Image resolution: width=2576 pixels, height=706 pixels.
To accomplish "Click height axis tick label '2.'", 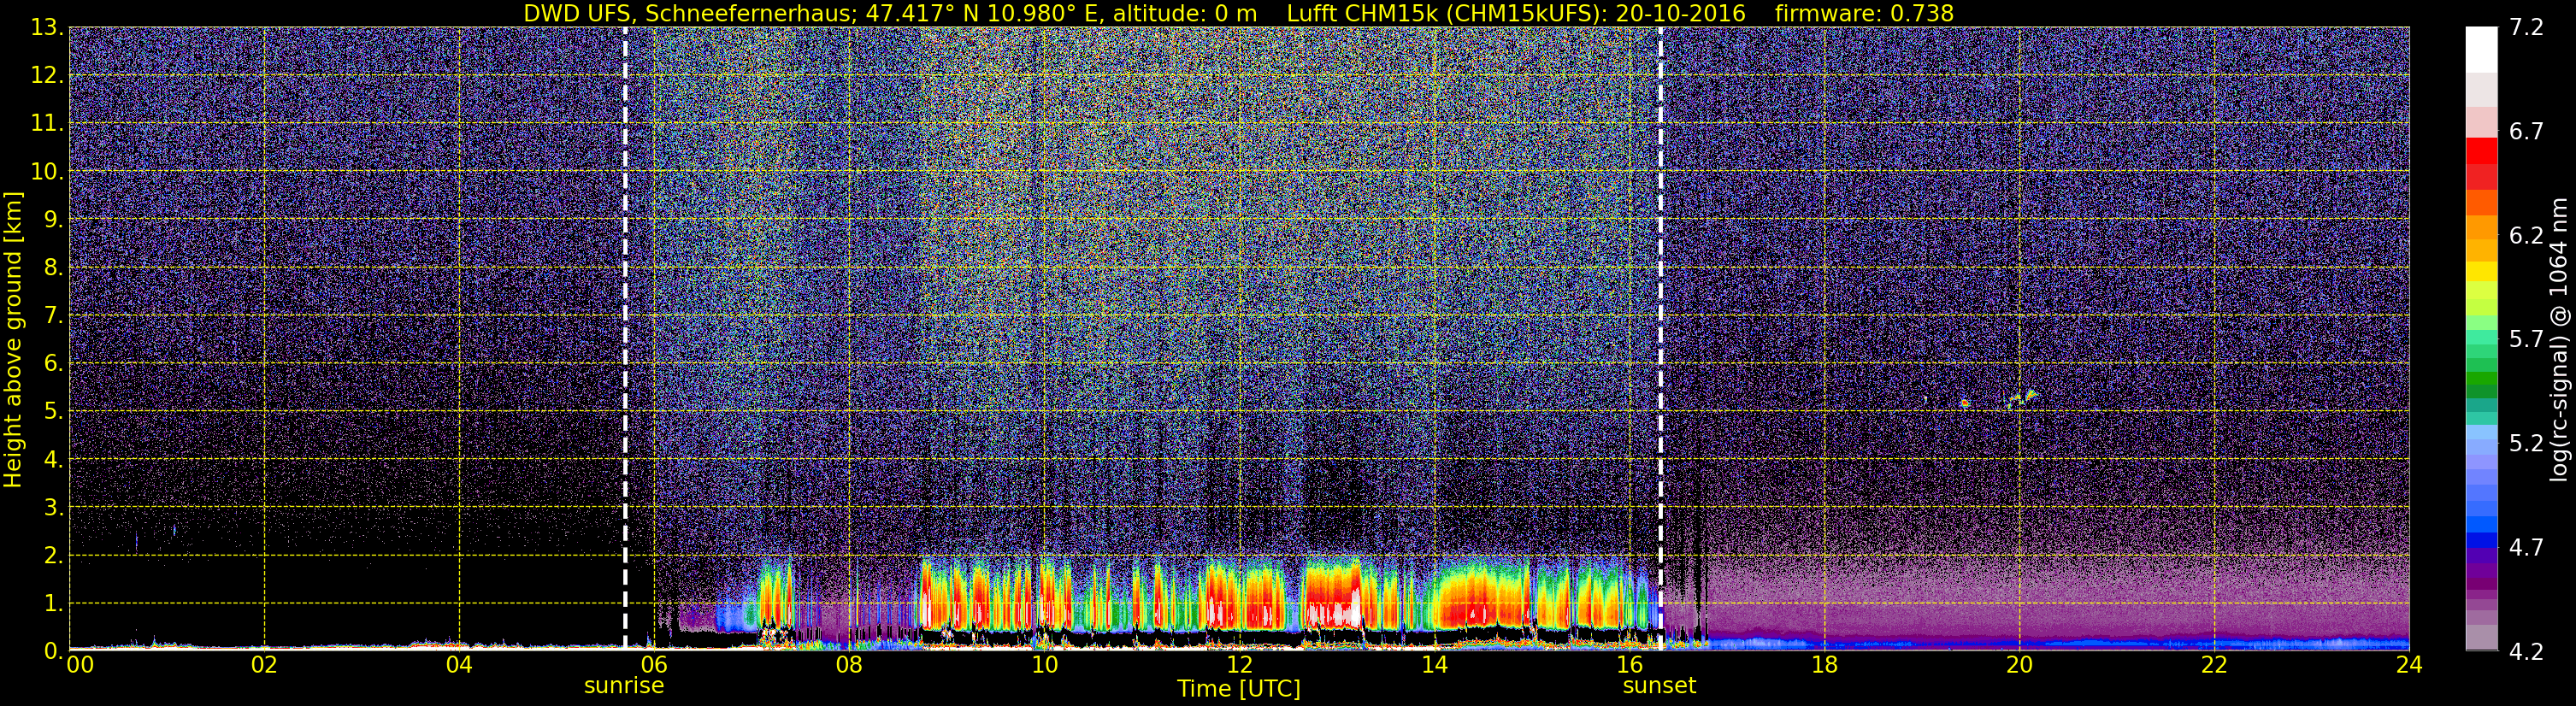I will 53,556.
